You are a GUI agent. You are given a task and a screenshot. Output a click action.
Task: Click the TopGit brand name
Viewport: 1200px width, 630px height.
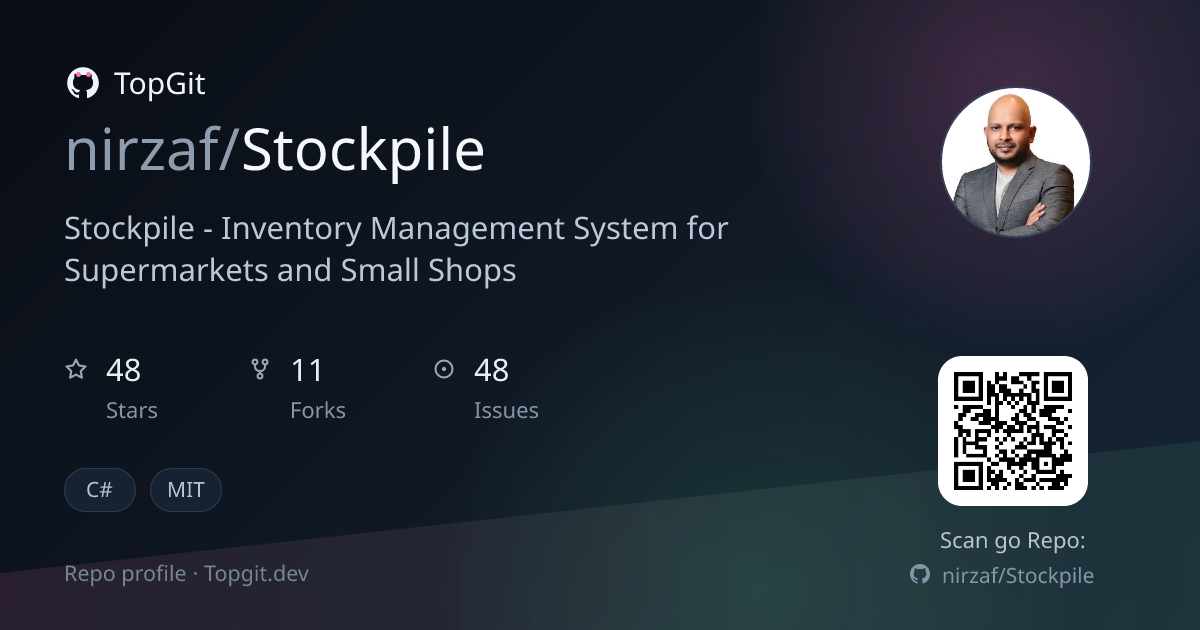click(x=160, y=84)
